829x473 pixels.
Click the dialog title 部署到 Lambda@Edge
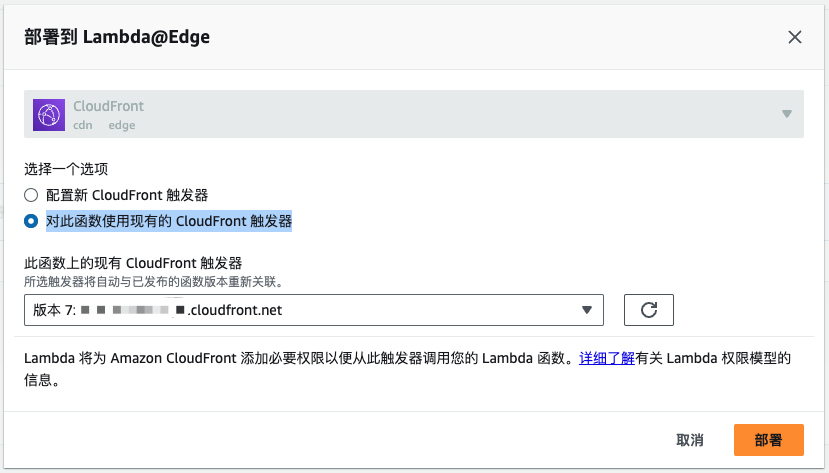[x=116, y=37]
